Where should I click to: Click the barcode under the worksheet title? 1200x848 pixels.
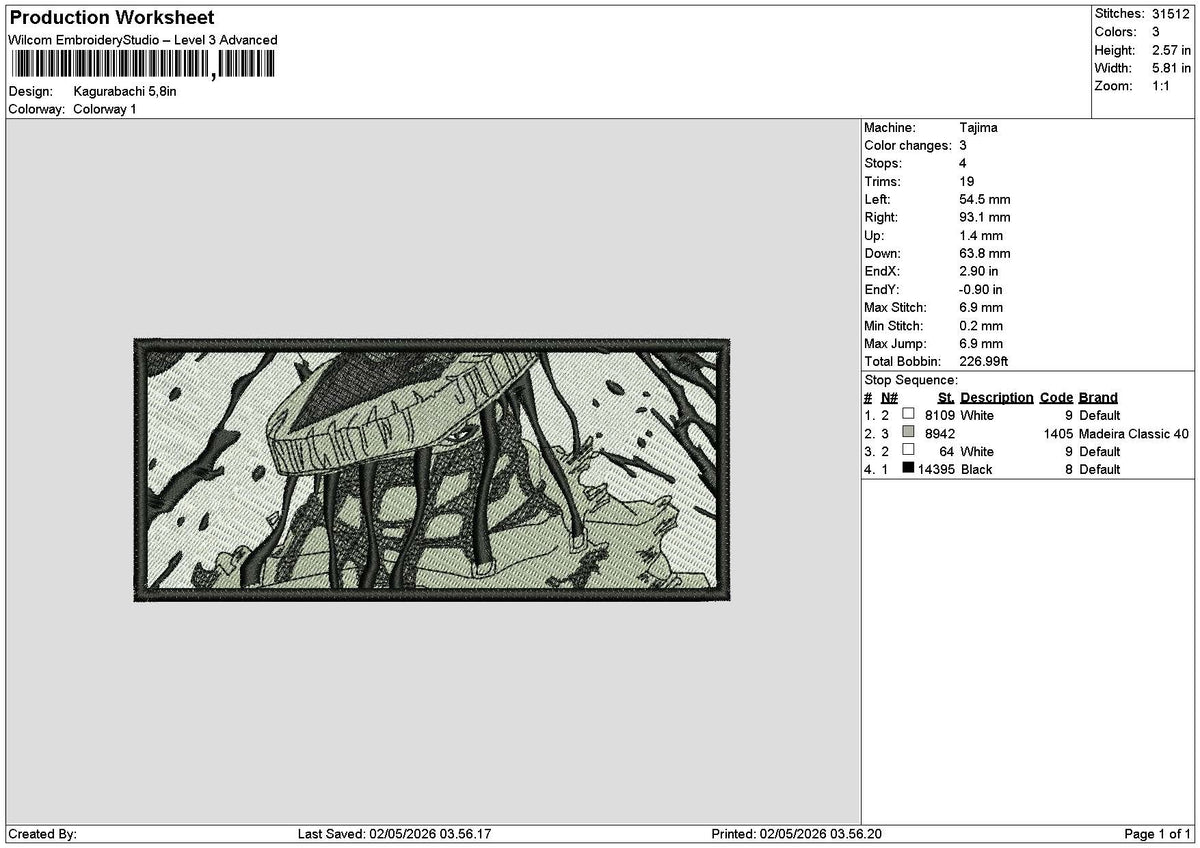[x=141, y=65]
